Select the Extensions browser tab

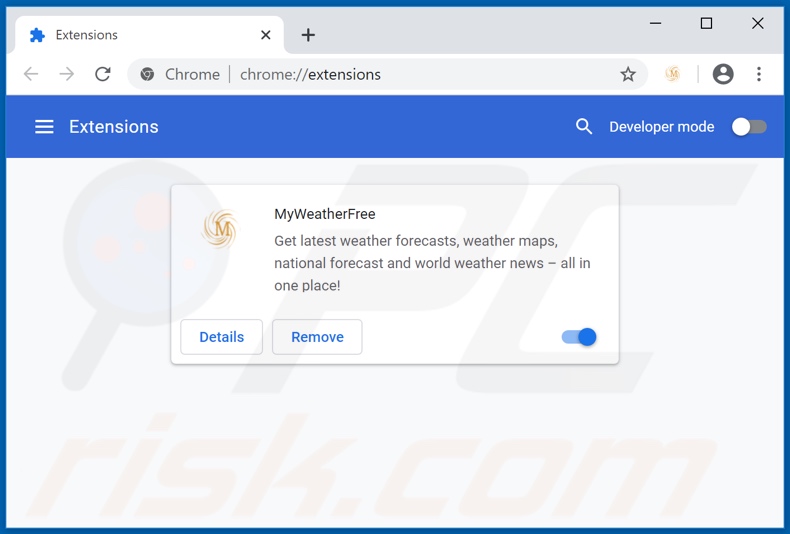tap(150, 35)
